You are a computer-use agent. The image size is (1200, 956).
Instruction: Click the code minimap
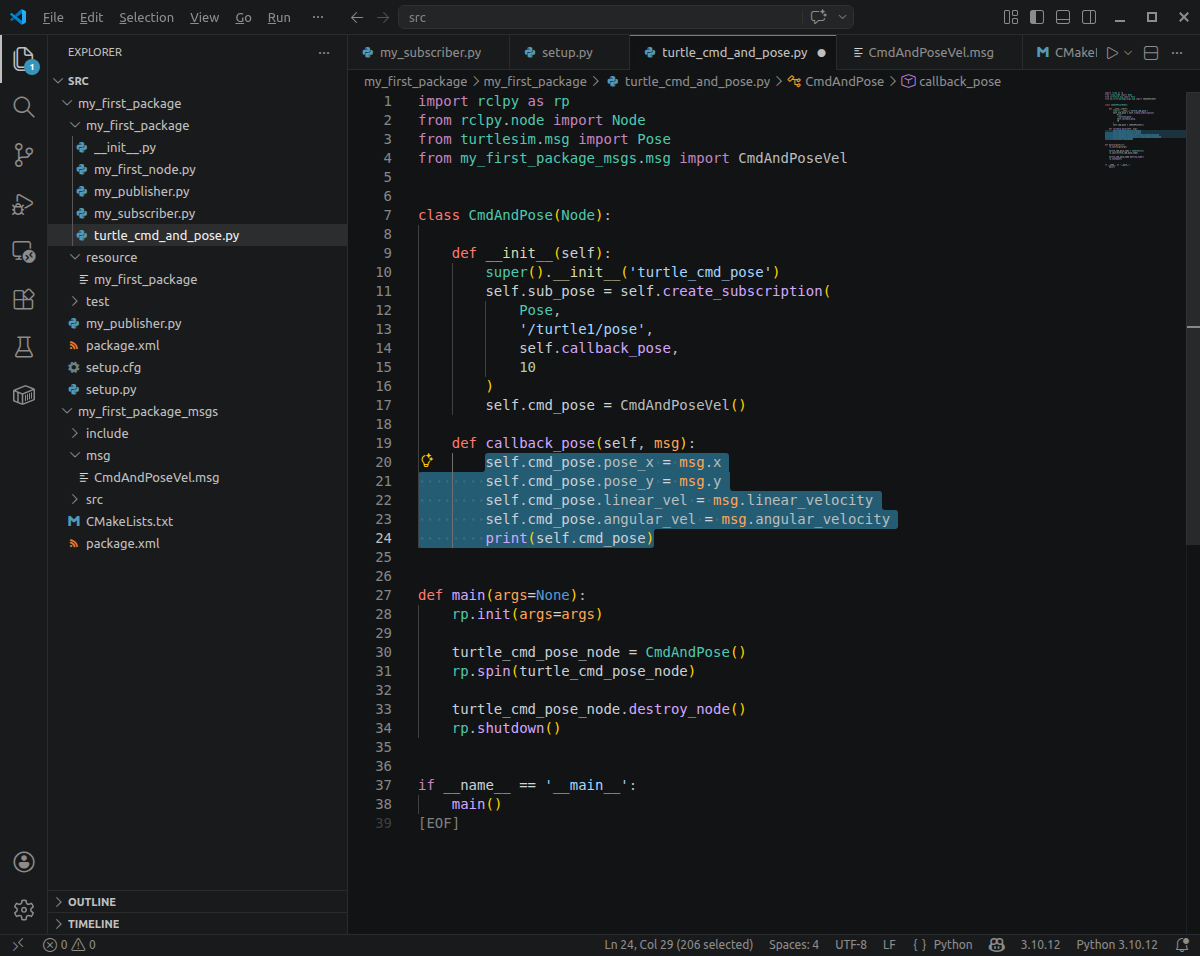point(1143,130)
